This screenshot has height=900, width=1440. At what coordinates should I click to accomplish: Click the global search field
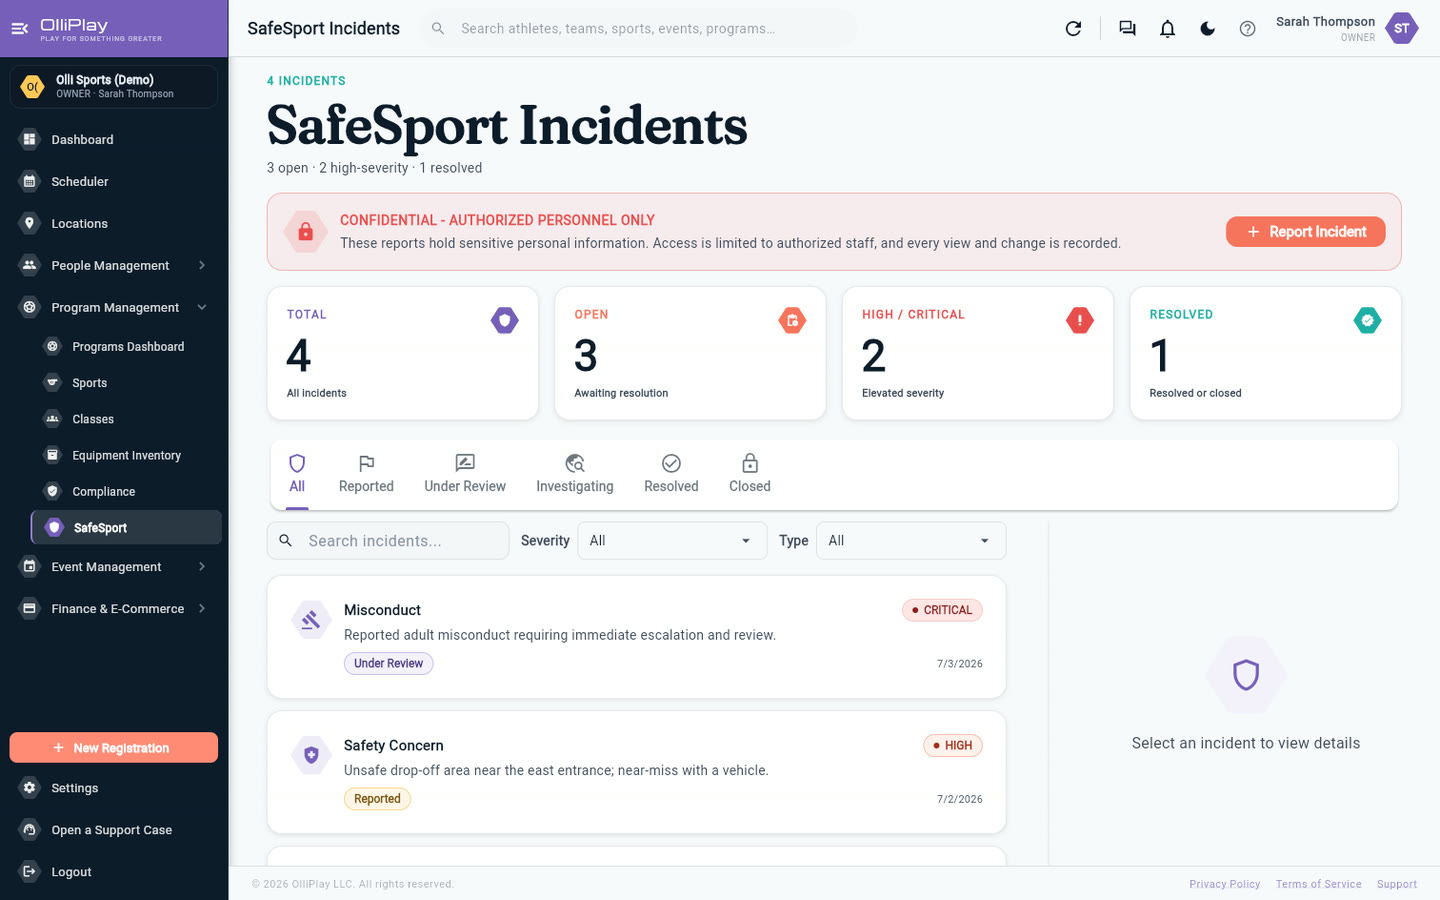coord(639,28)
